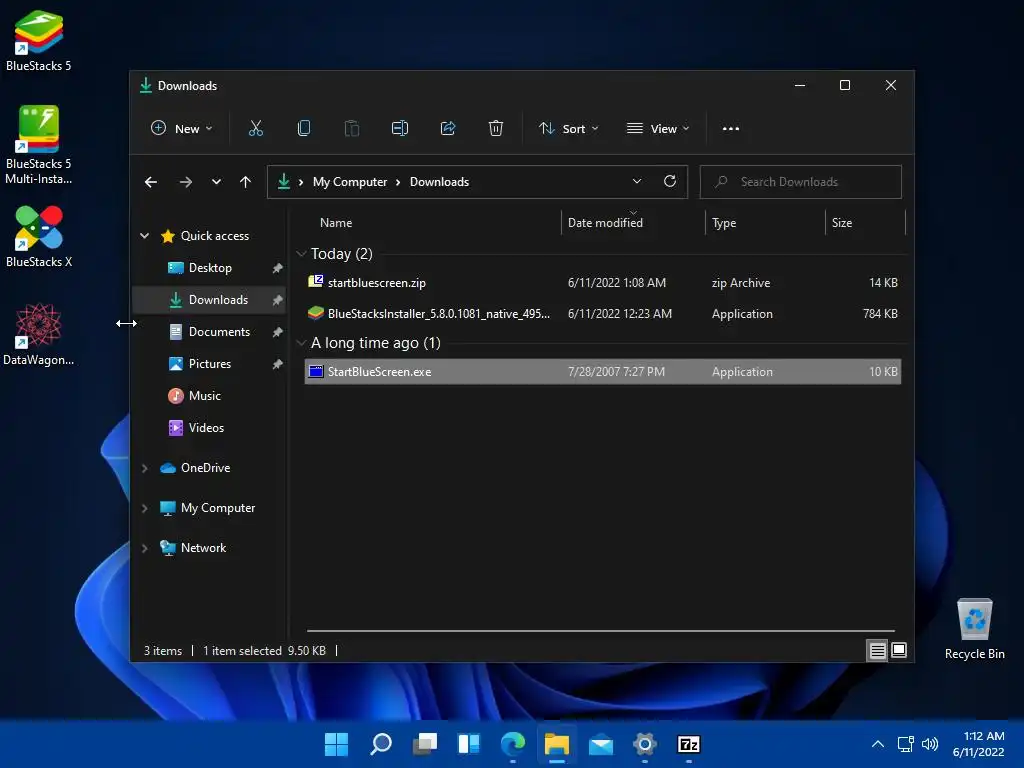Go up one folder level
The height and width of the screenshot is (768, 1024).
pyautogui.click(x=246, y=182)
